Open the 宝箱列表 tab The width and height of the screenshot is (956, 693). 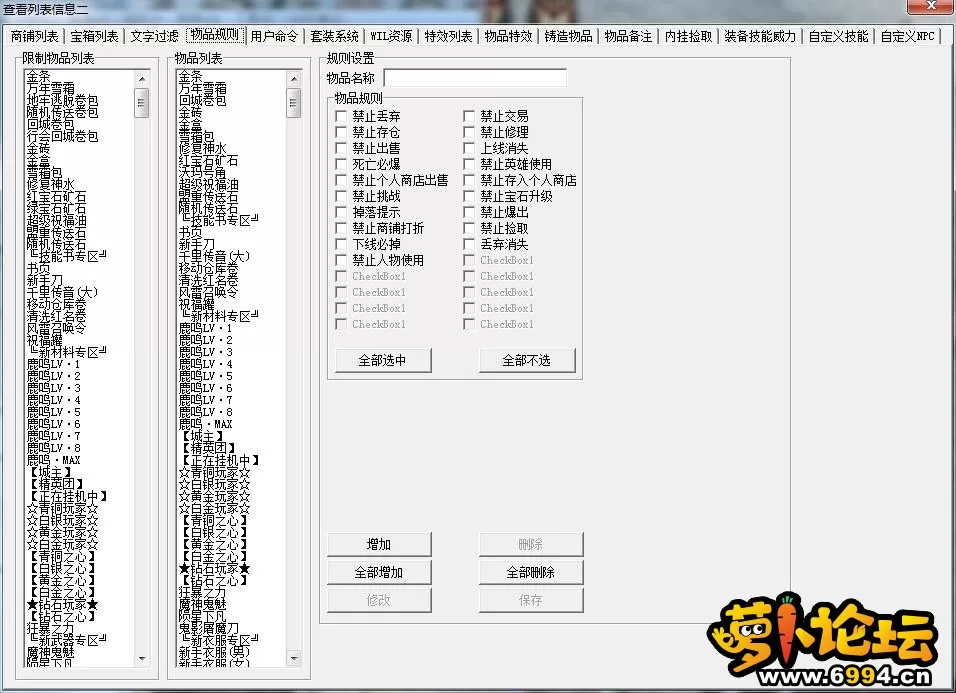(x=94, y=37)
